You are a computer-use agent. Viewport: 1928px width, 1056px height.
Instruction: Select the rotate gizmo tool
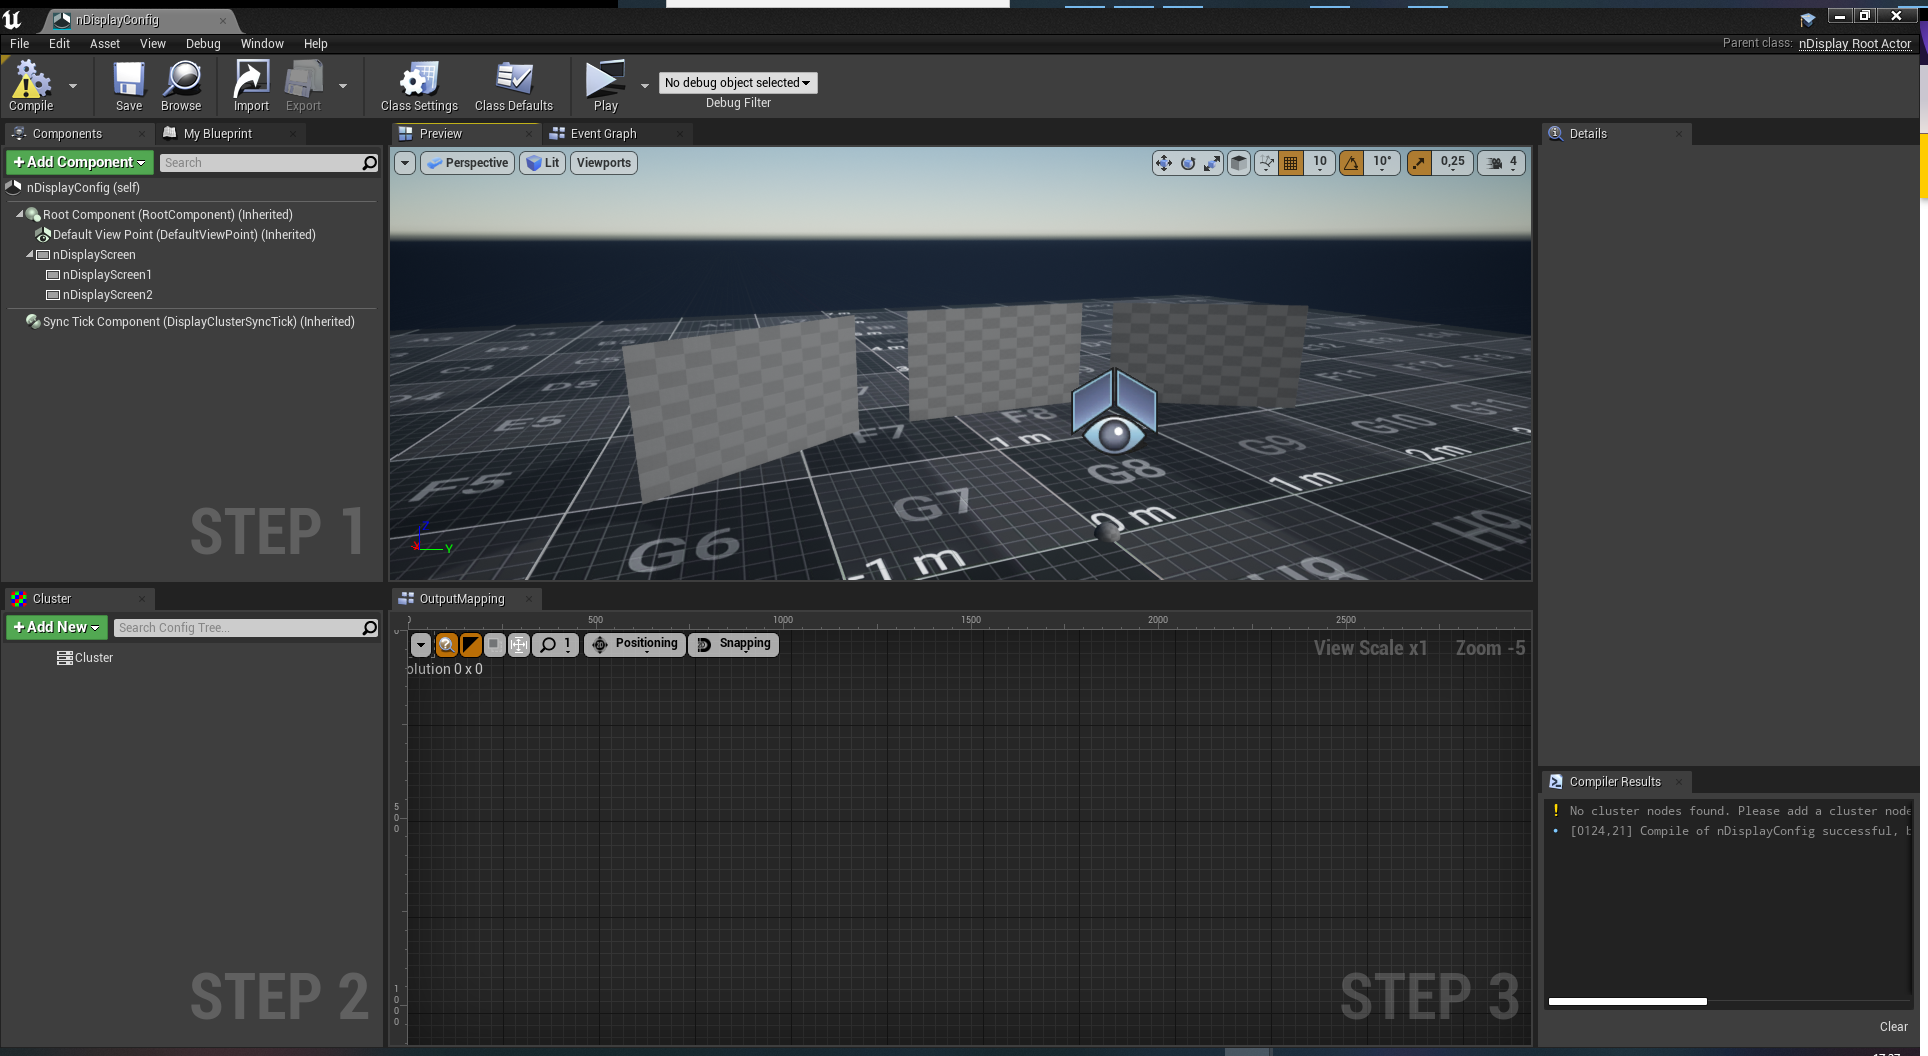coord(1188,163)
